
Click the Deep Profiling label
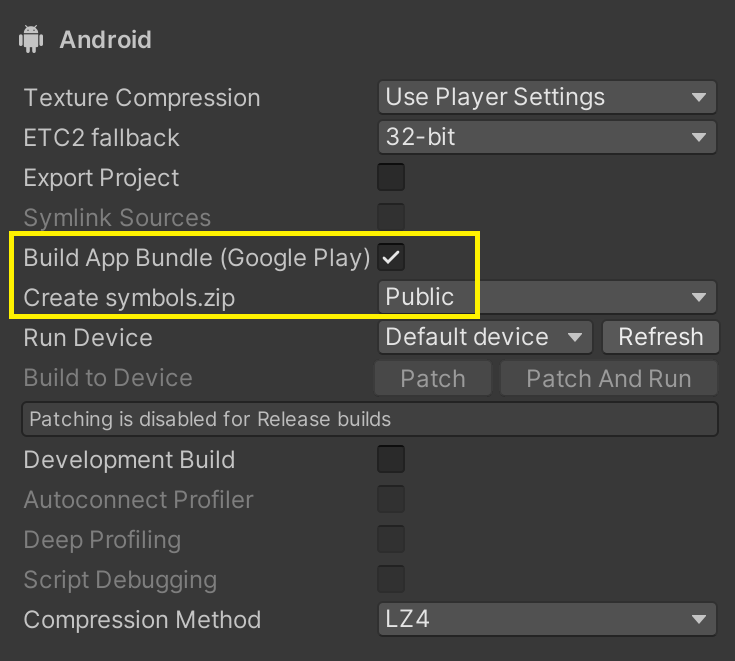click(x=102, y=540)
